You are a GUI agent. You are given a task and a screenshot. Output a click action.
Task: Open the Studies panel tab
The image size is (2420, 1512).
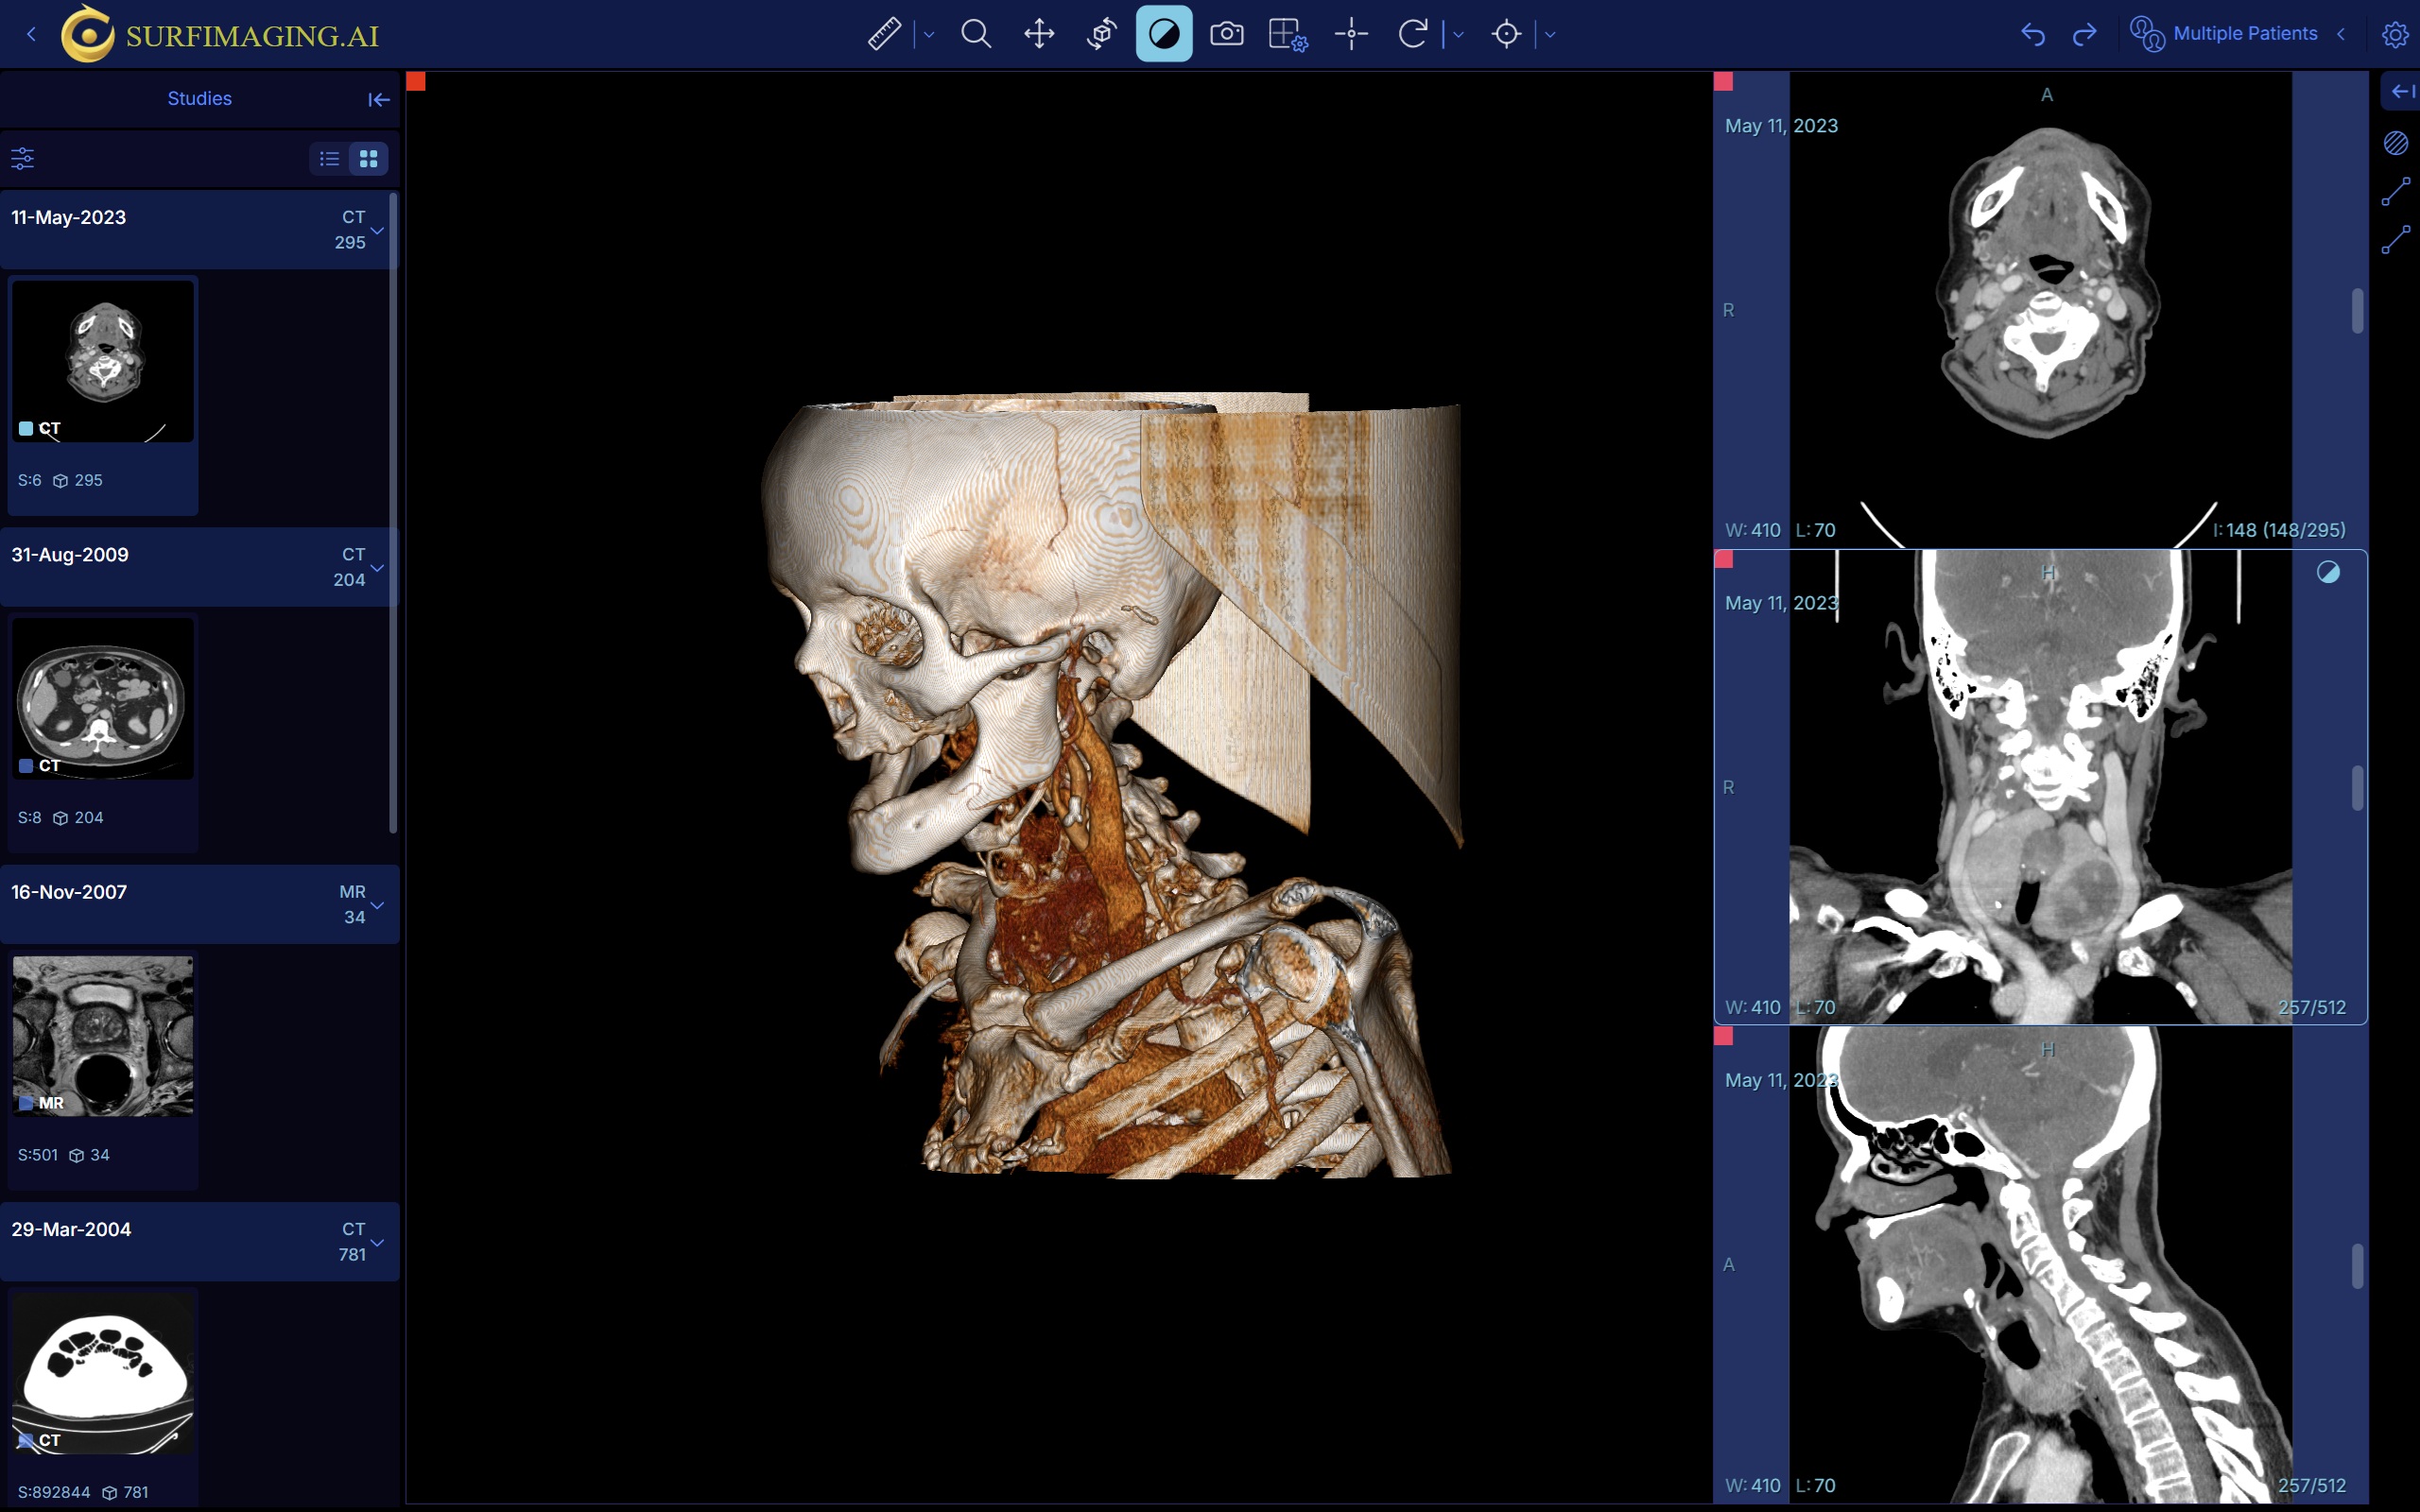(199, 98)
